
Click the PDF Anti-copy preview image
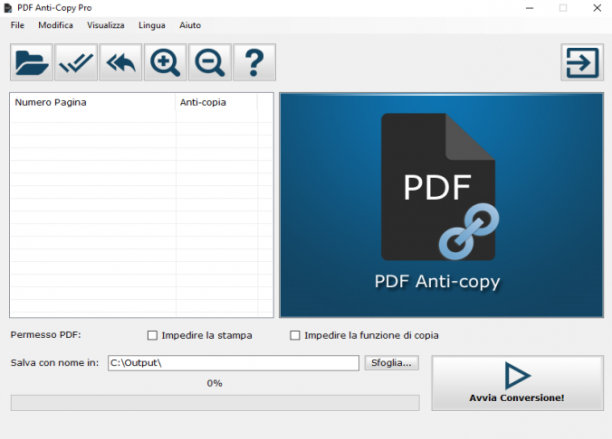[x=441, y=205]
